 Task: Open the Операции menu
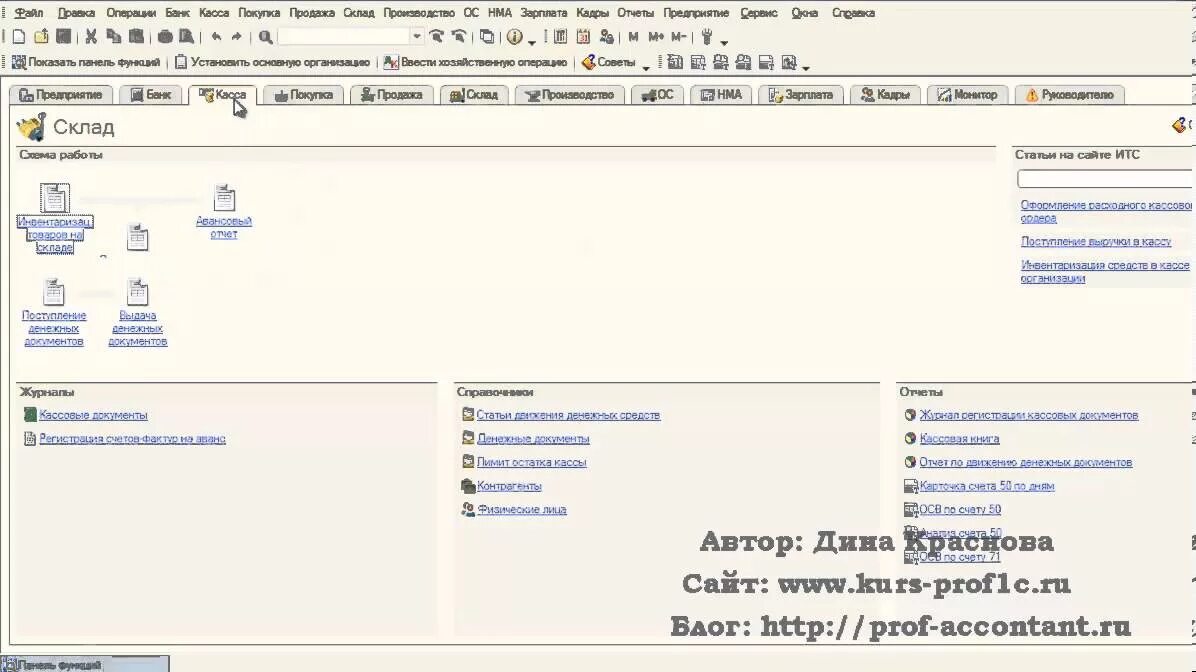pos(130,13)
